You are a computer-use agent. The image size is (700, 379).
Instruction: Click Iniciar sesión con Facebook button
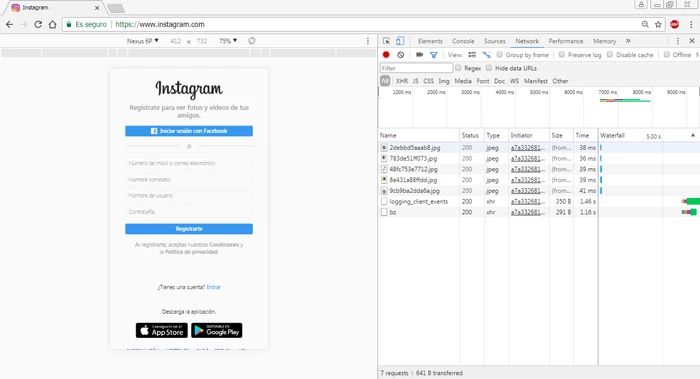click(x=189, y=131)
